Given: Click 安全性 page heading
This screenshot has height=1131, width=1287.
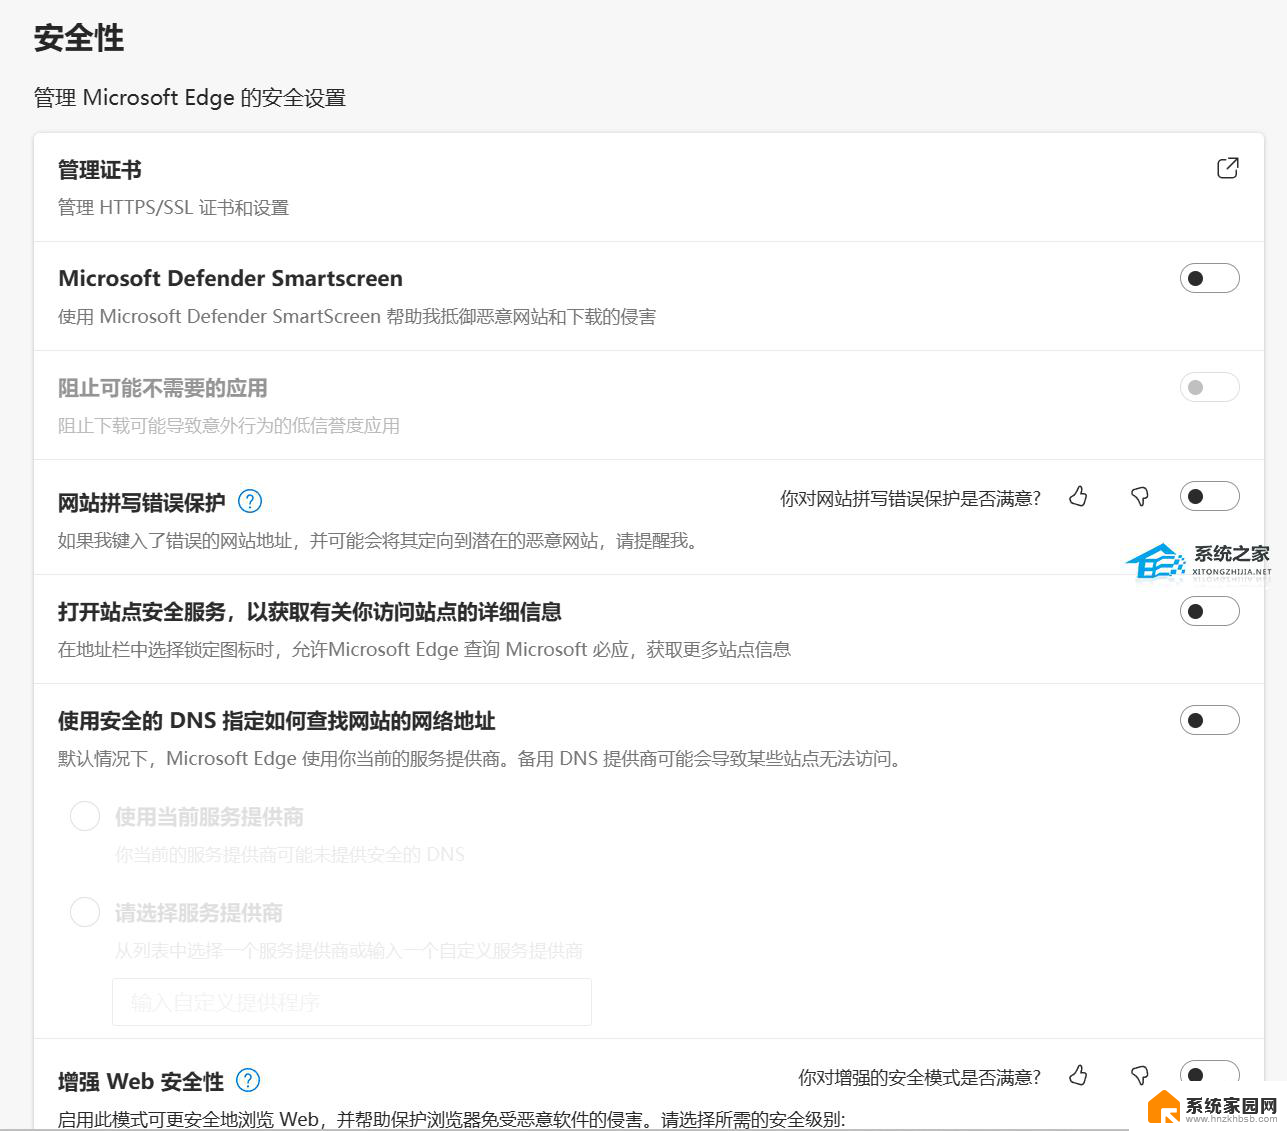Looking at the screenshot, I should pos(79,38).
